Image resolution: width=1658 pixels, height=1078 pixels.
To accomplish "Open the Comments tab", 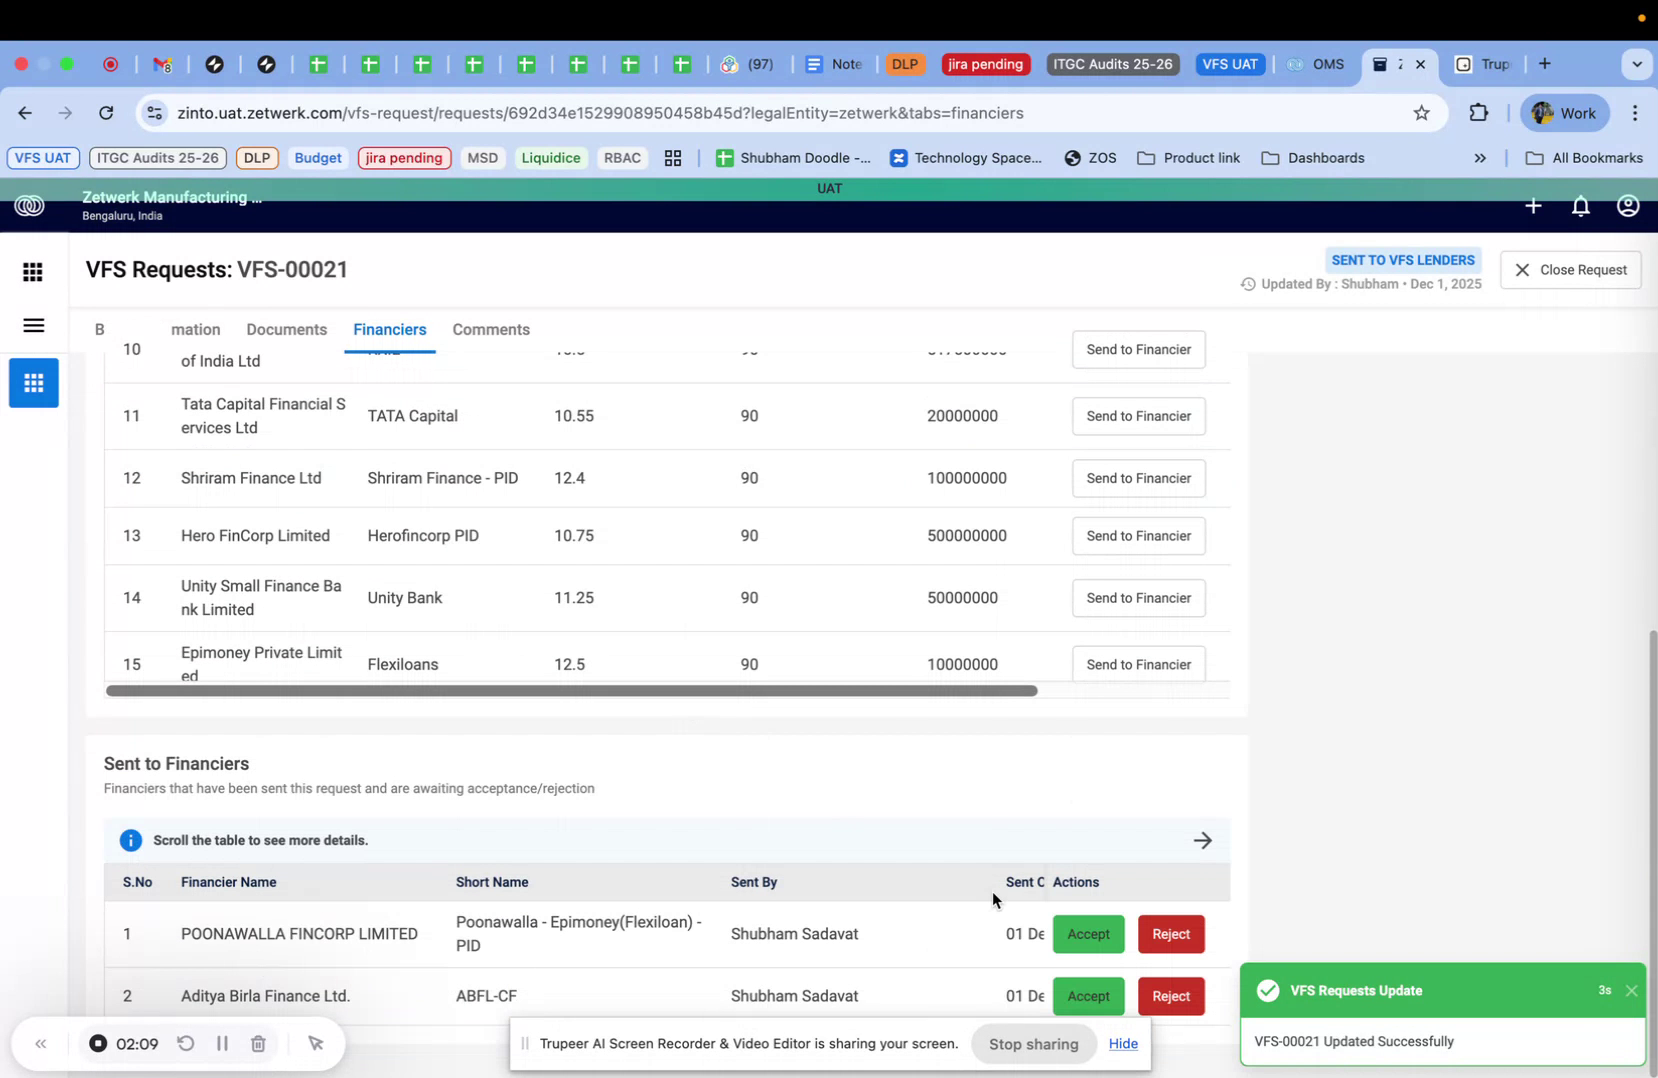I will point(491,329).
